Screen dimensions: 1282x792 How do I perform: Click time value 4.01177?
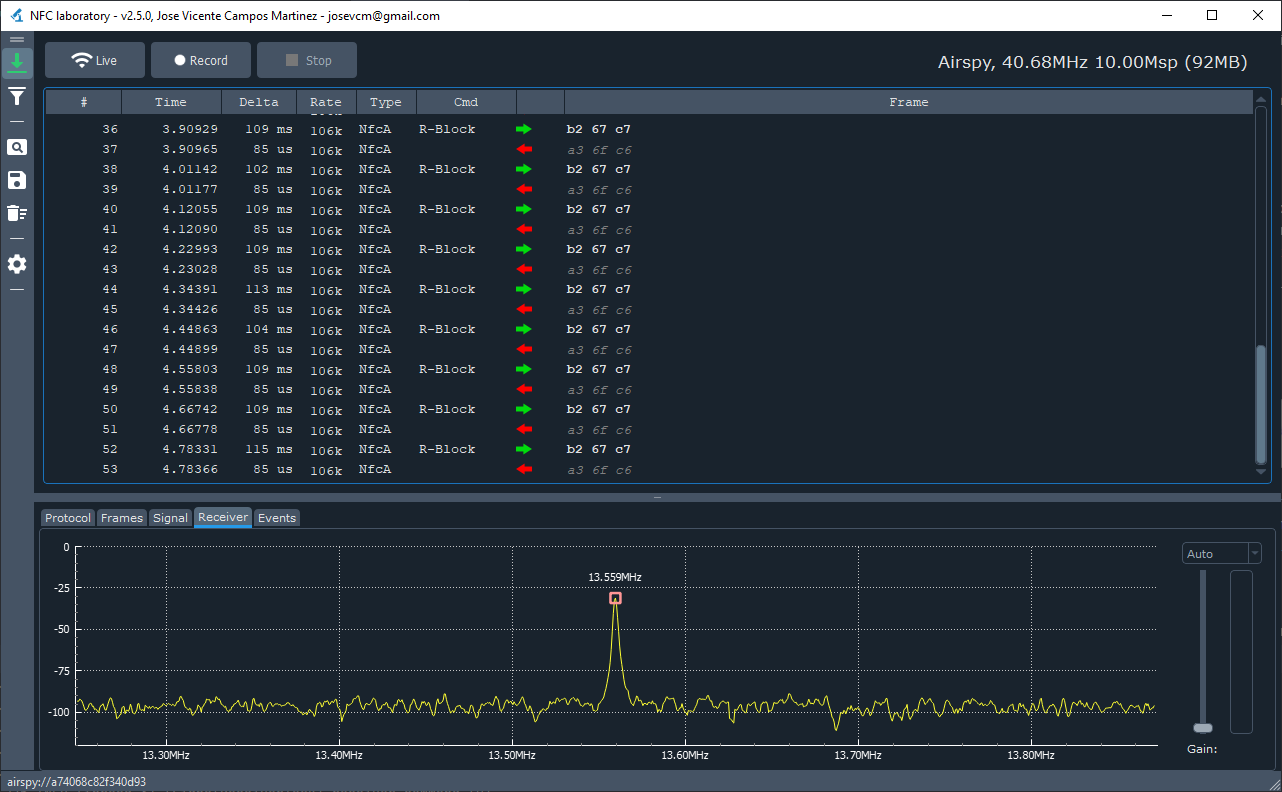[x=189, y=189]
